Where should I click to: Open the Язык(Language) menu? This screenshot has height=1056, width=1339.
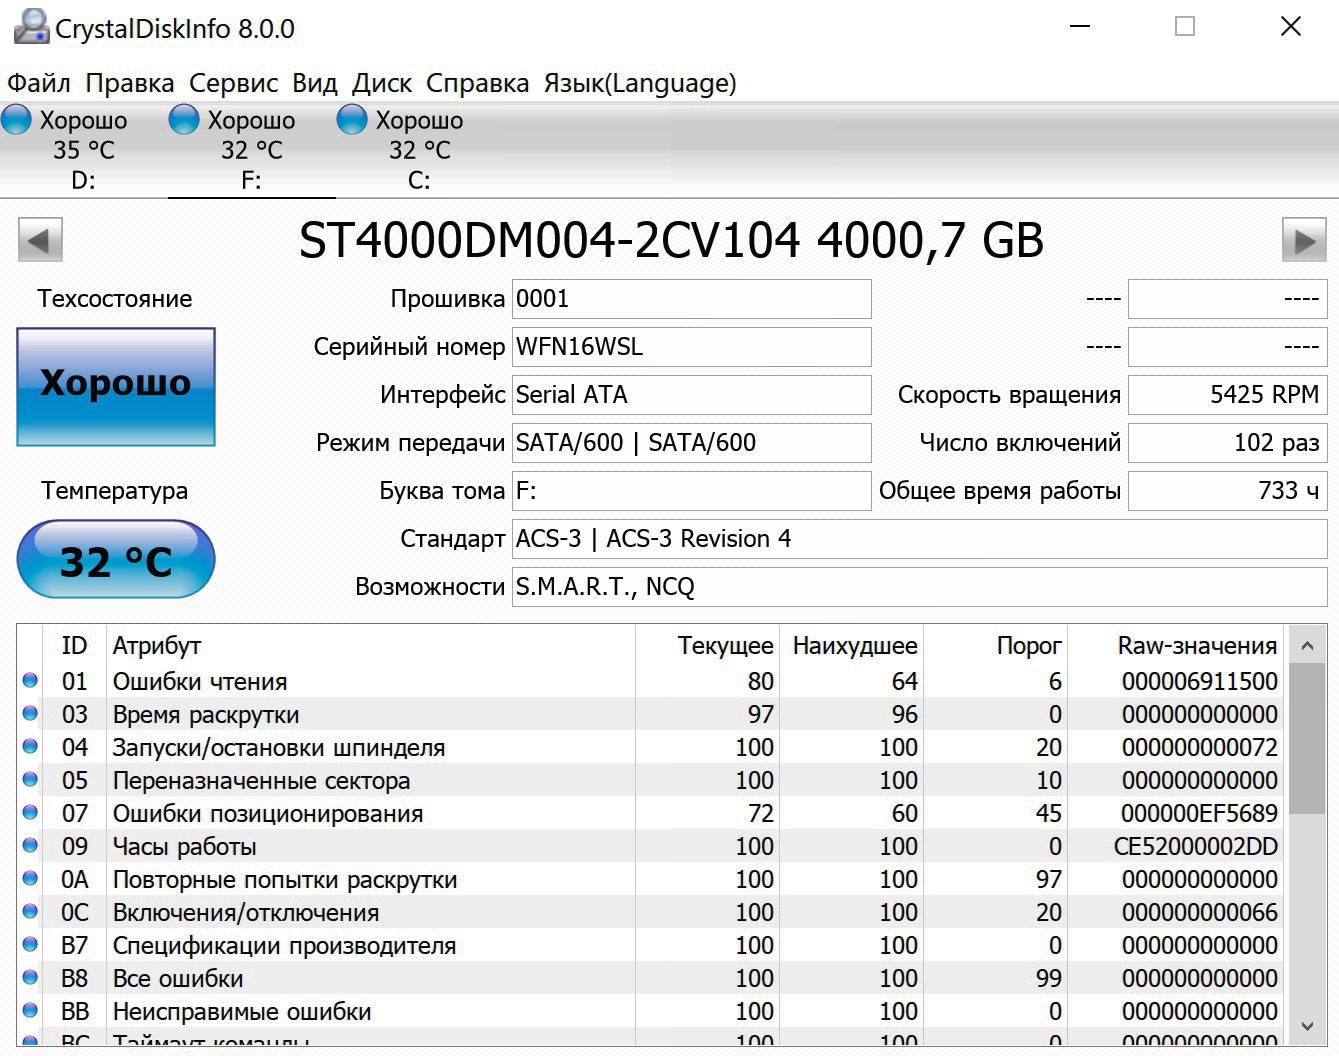tap(640, 83)
